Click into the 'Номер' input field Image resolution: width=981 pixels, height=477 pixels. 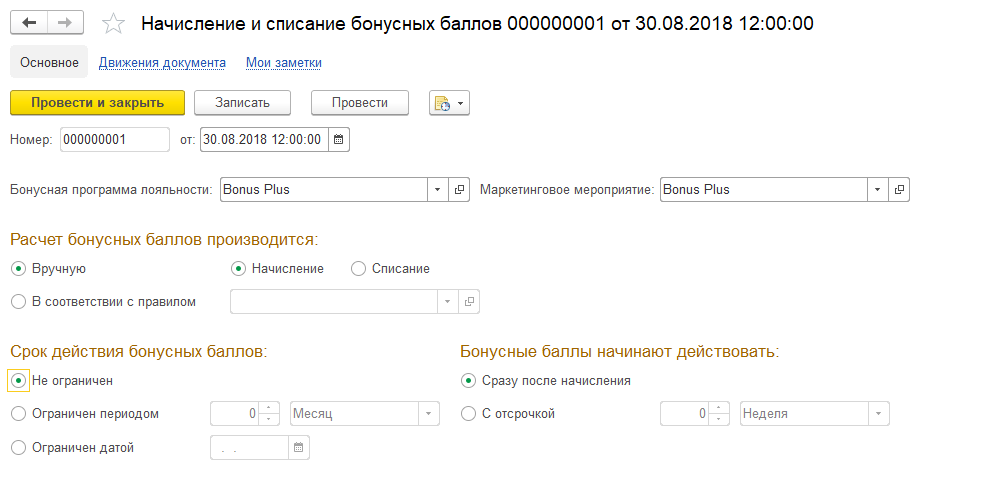click(114, 140)
